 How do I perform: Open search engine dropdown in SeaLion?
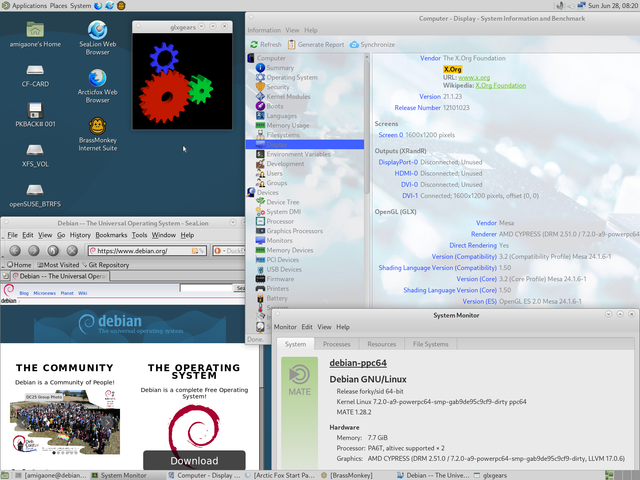point(218,251)
